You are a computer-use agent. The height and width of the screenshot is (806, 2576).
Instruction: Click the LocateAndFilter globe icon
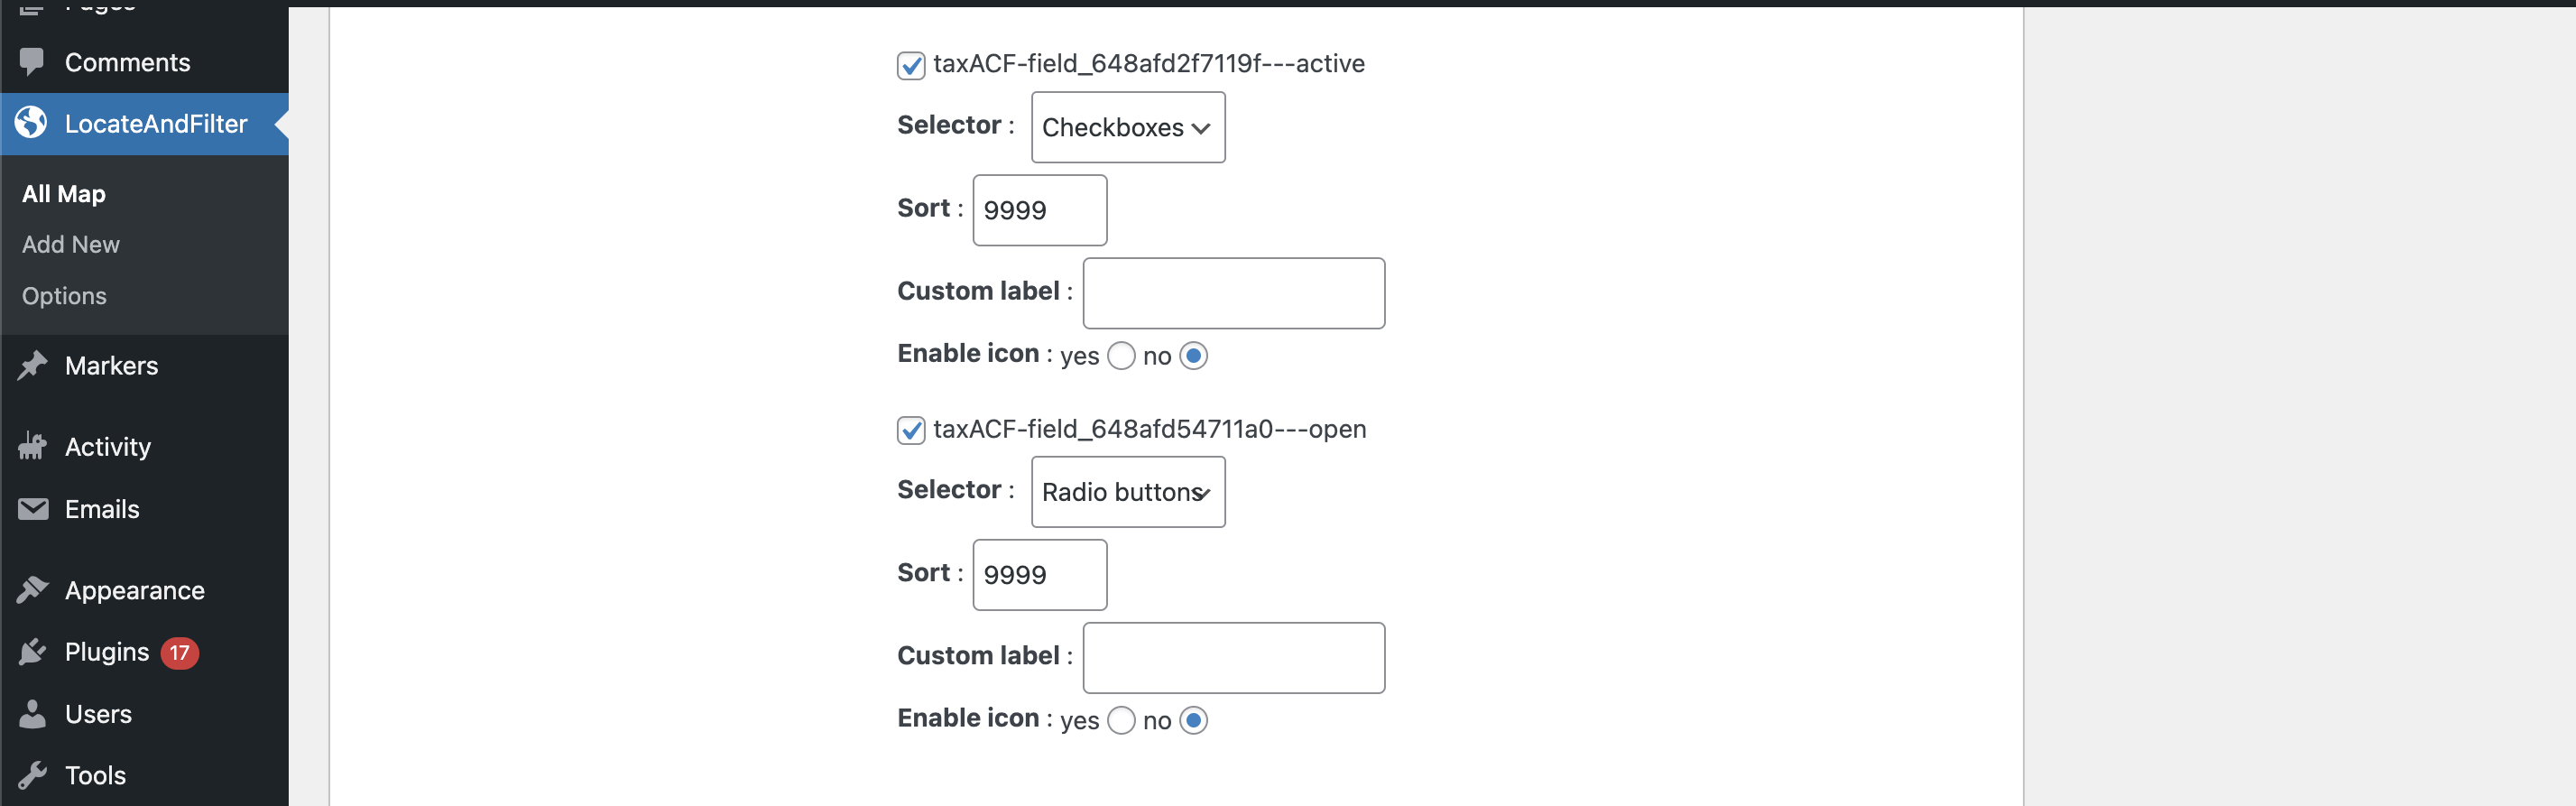[x=31, y=123]
